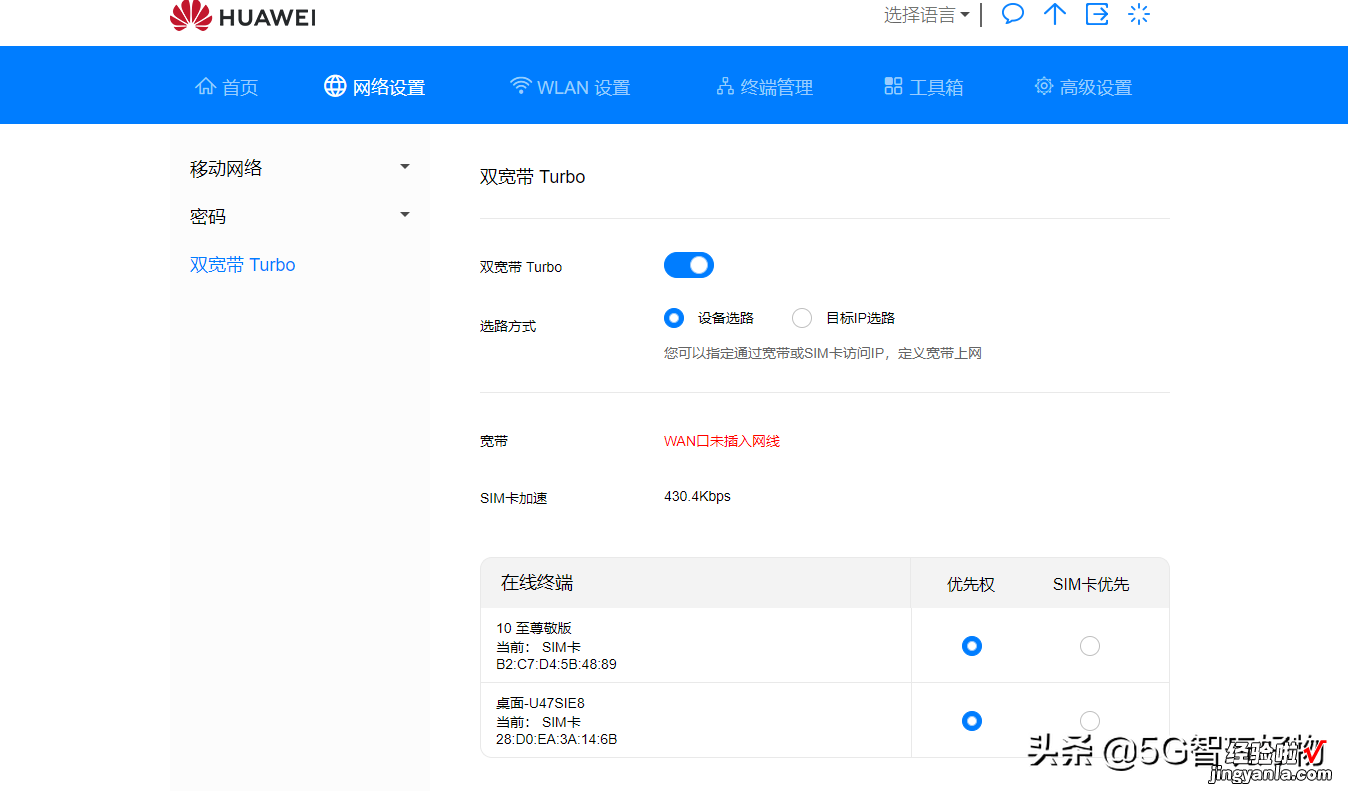The image size is (1348, 791).
Task: Click the 宽带 label above SIM卡加速
Action: coord(494,441)
